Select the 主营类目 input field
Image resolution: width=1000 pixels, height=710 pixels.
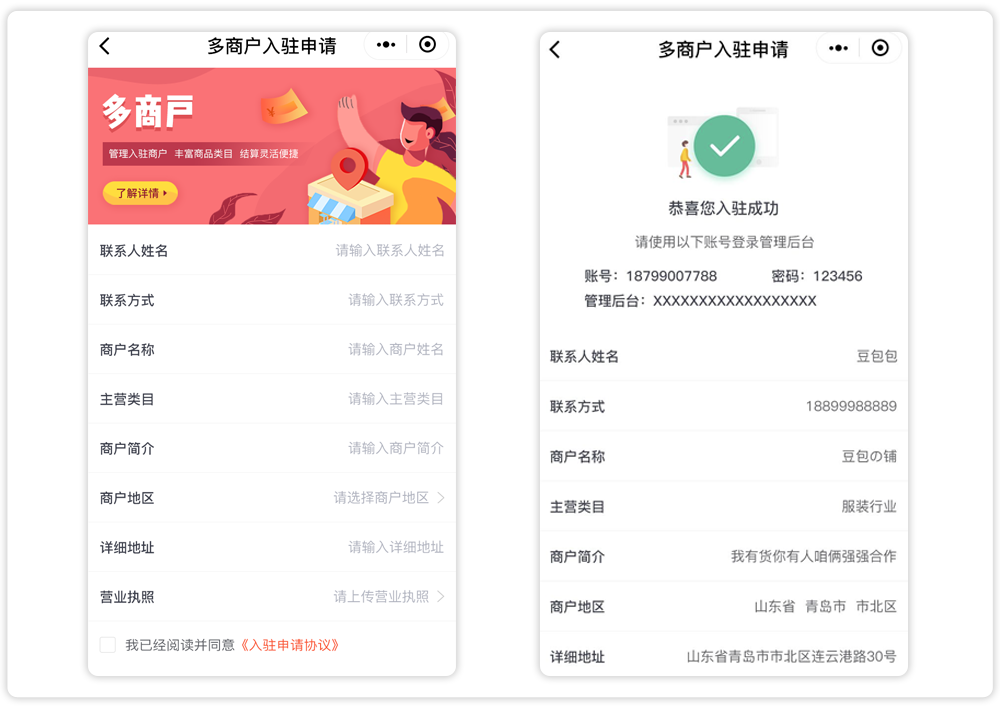(x=395, y=399)
